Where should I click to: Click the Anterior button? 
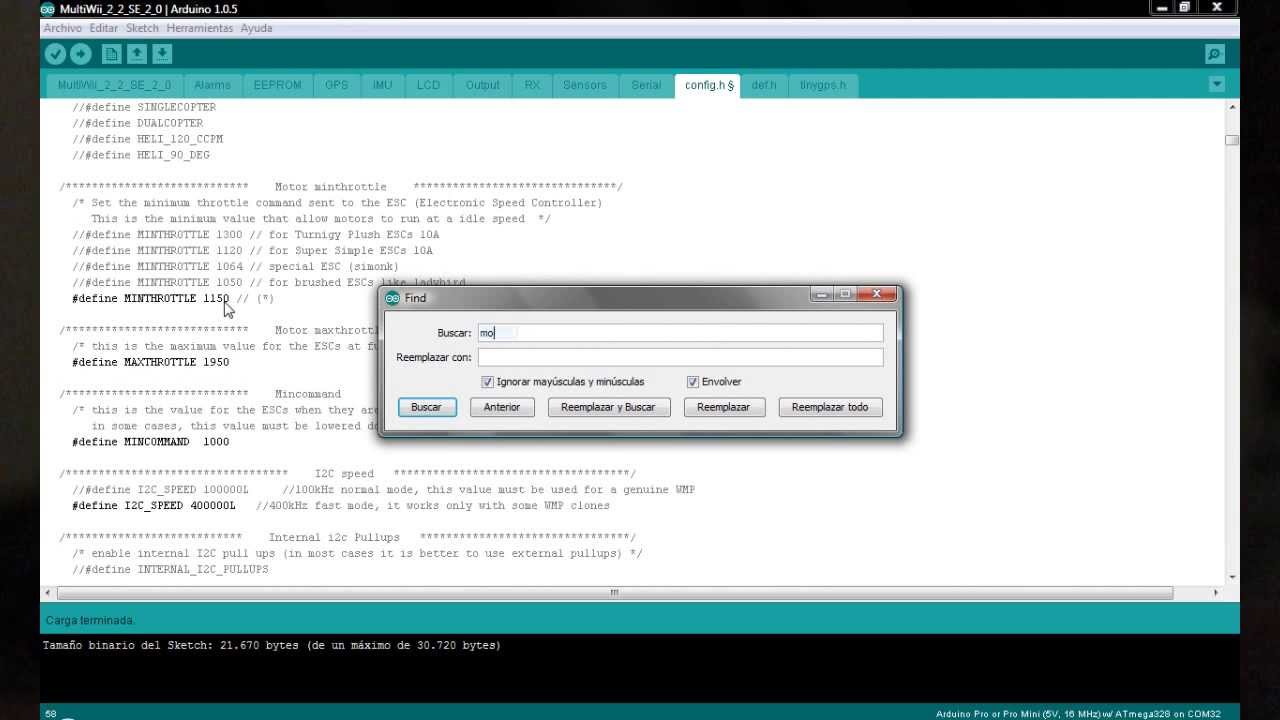coord(502,407)
